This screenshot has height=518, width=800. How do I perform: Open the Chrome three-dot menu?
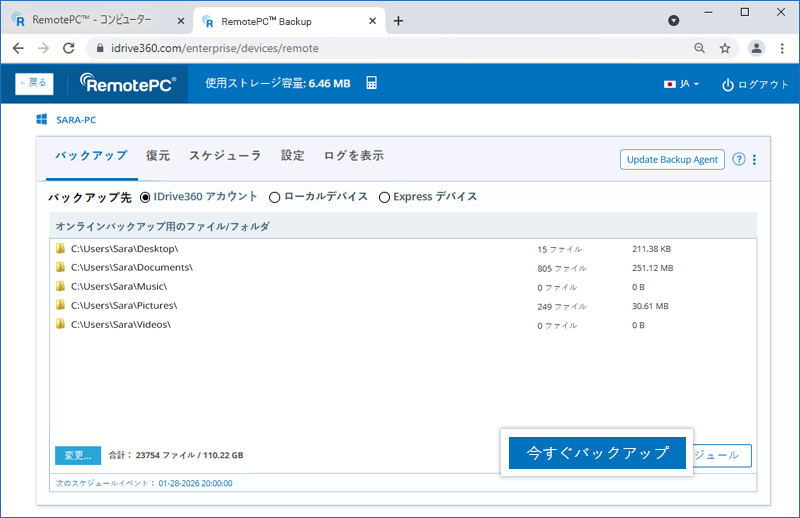coord(782,48)
